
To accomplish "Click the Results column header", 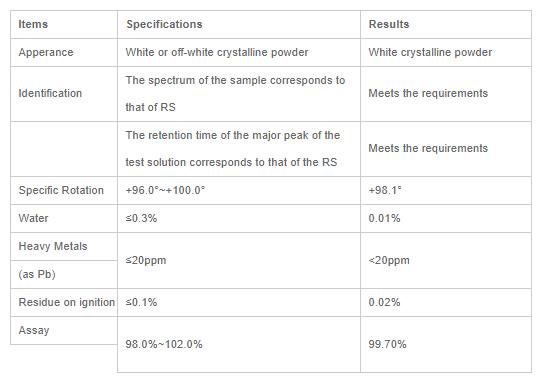I will (389, 24).
